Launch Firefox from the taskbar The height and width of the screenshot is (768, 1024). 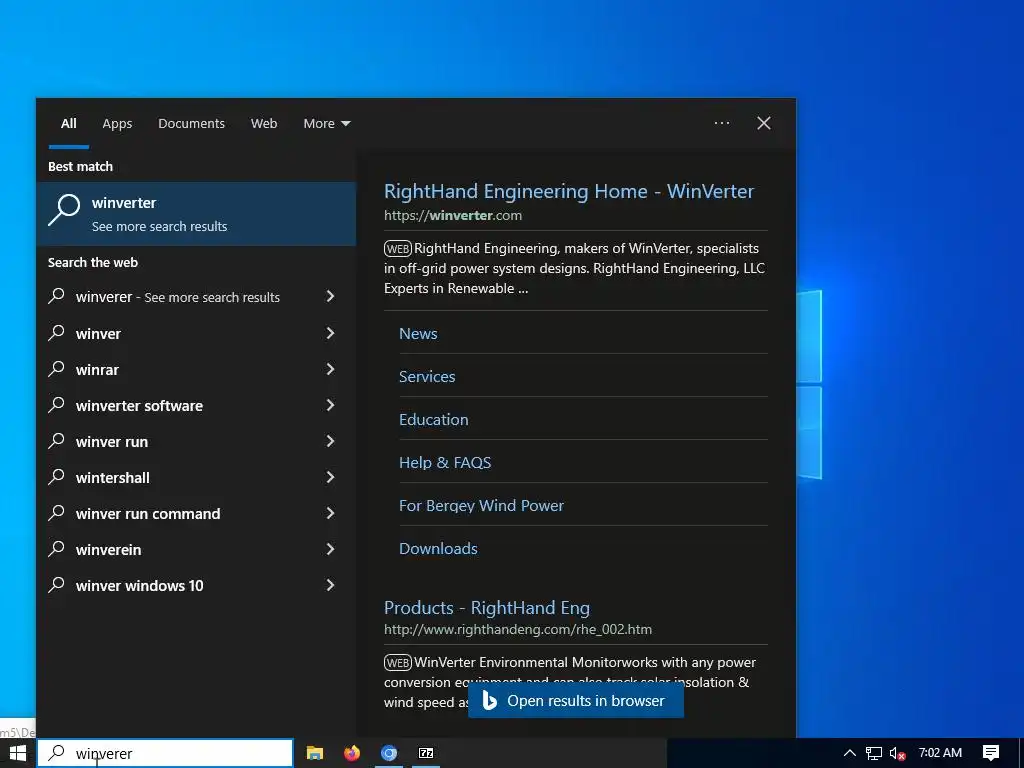[352, 753]
